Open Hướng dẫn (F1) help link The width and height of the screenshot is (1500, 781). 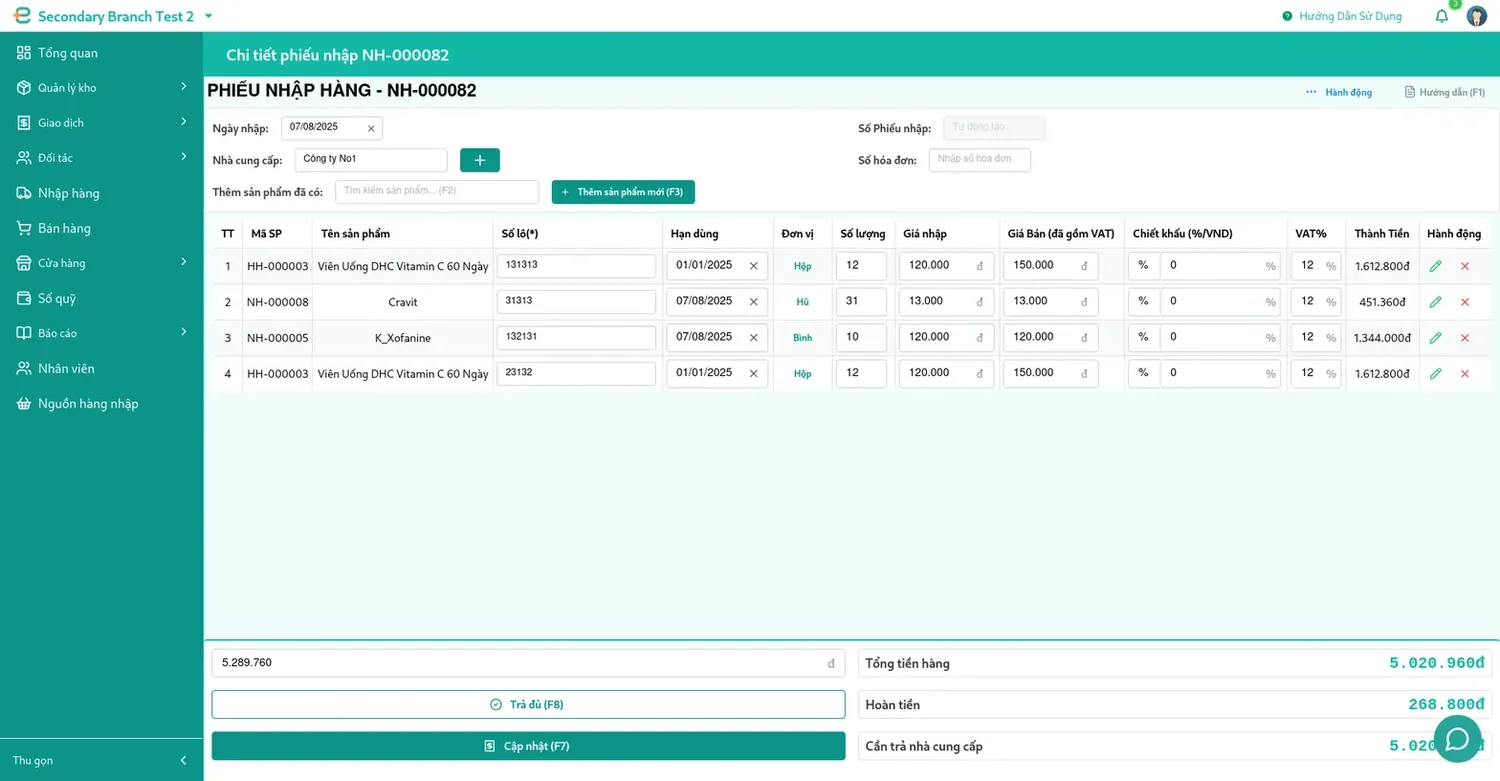(x=1445, y=92)
